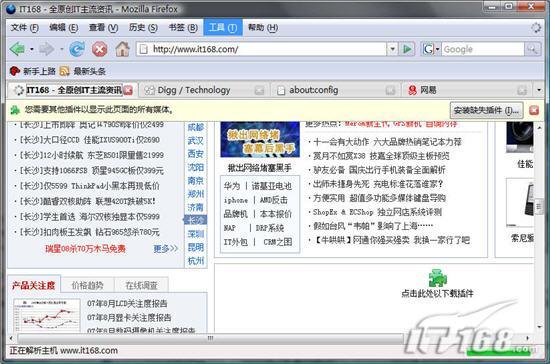Open the 驴友必备 国庆出行手机装备全面解析 headline
Screen dimensions: 550x364
(379, 170)
